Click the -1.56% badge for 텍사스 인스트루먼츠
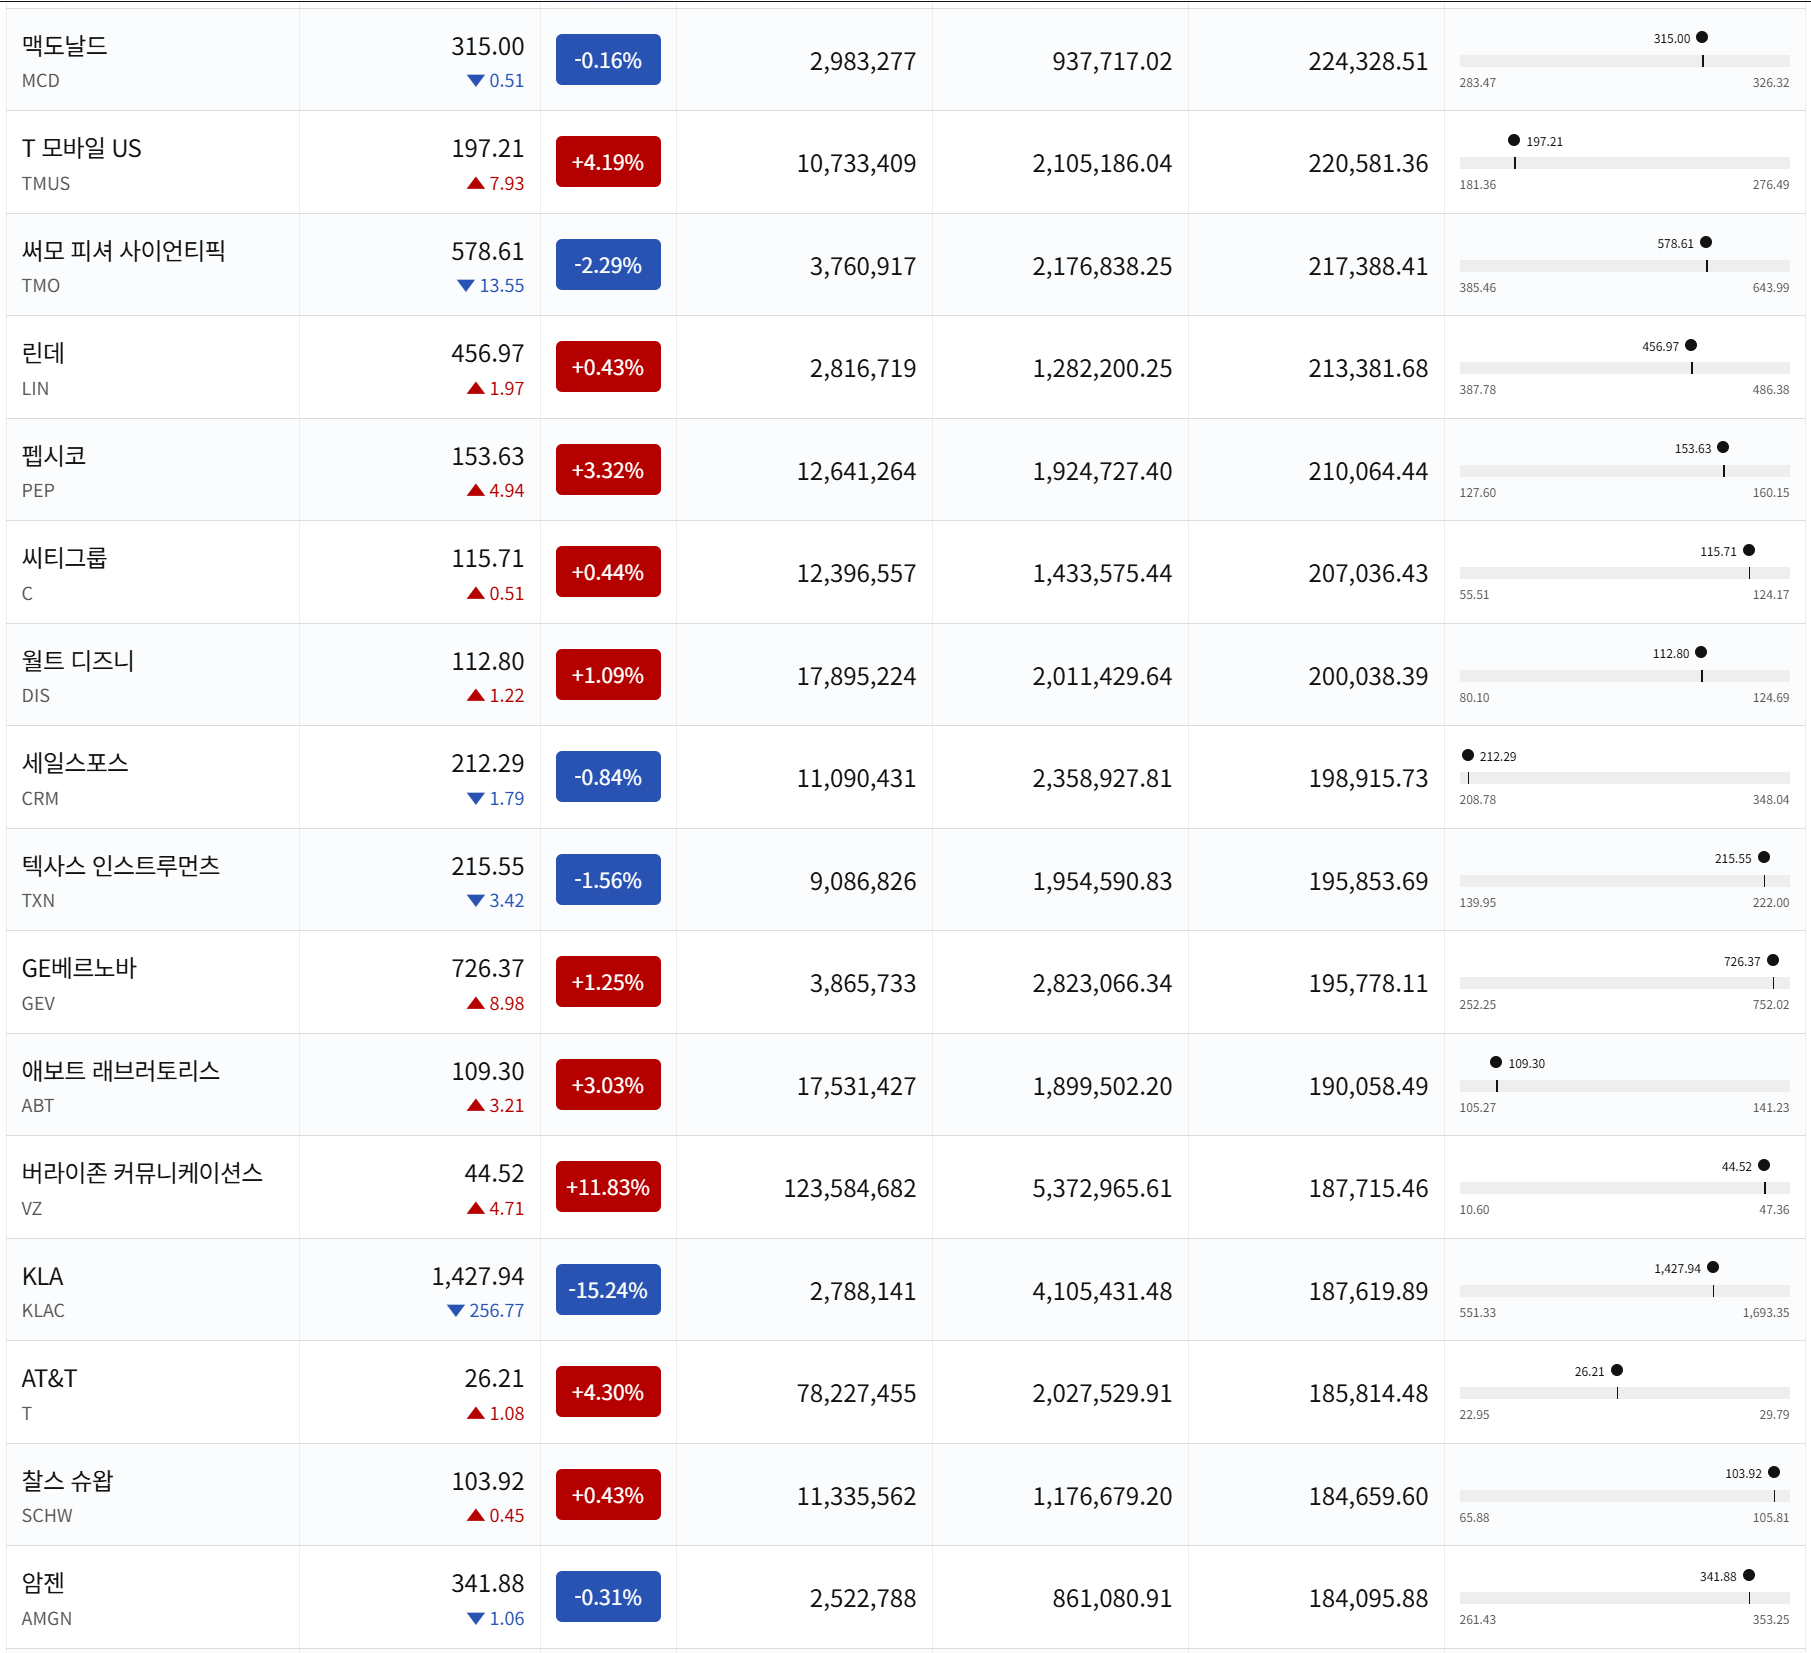 [x=608, y=880]
